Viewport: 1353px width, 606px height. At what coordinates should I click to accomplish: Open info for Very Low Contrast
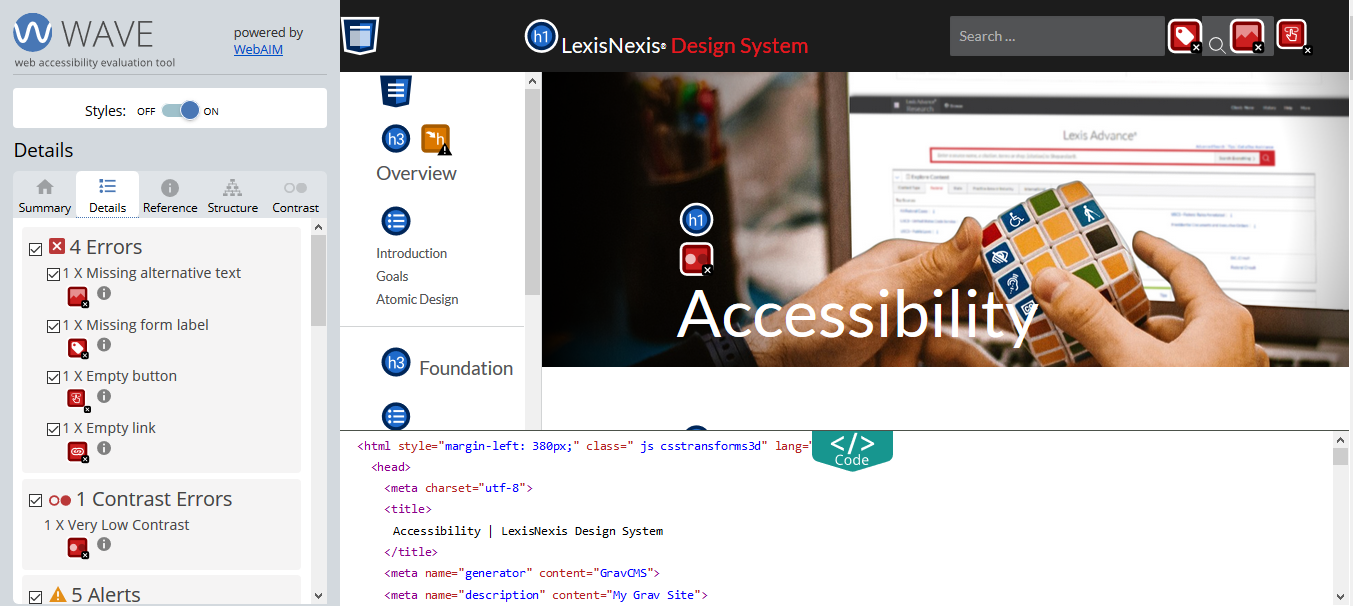(x=104, y=544)
